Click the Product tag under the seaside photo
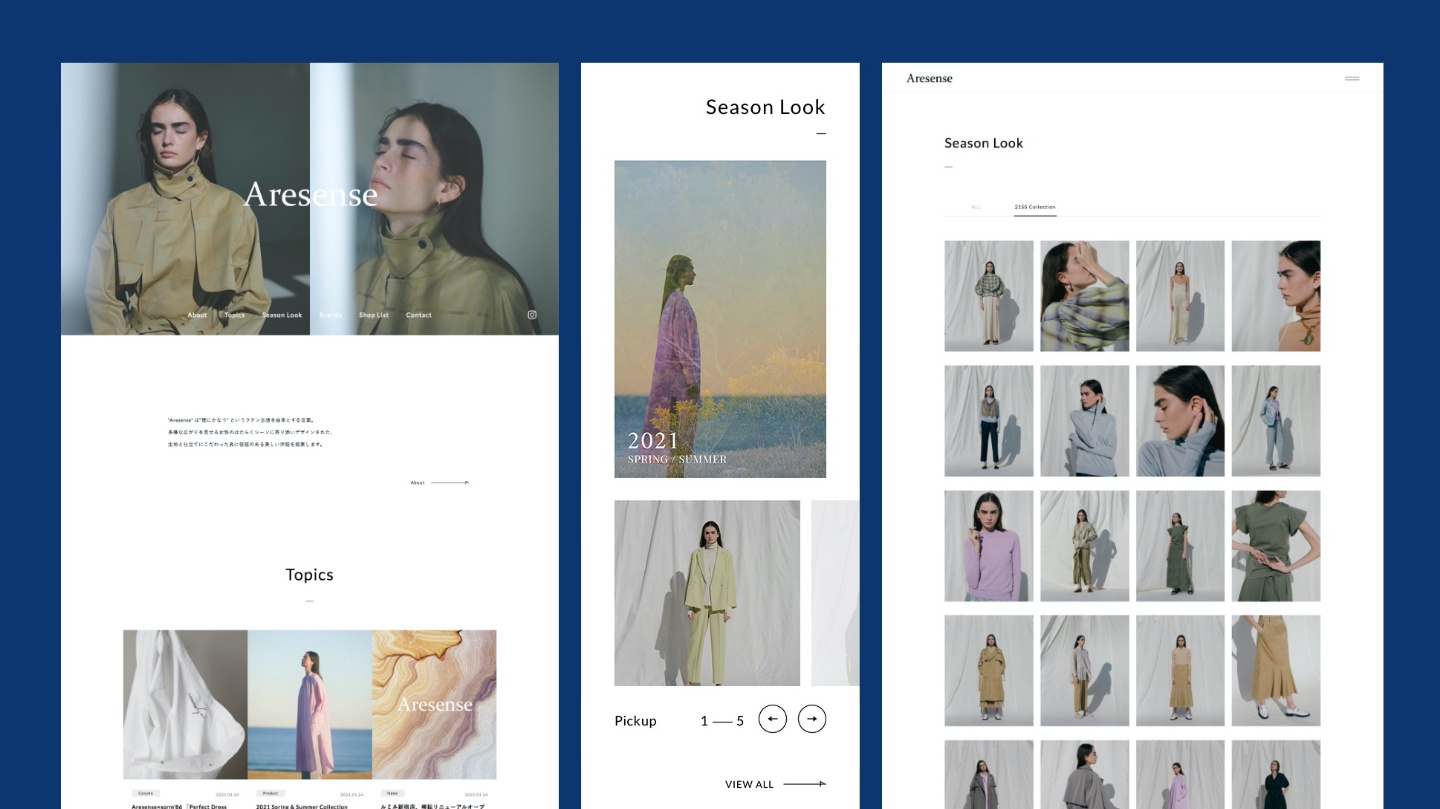Image resolution: width=1440 pixels, height=809 pixels. tap(270, 793)
